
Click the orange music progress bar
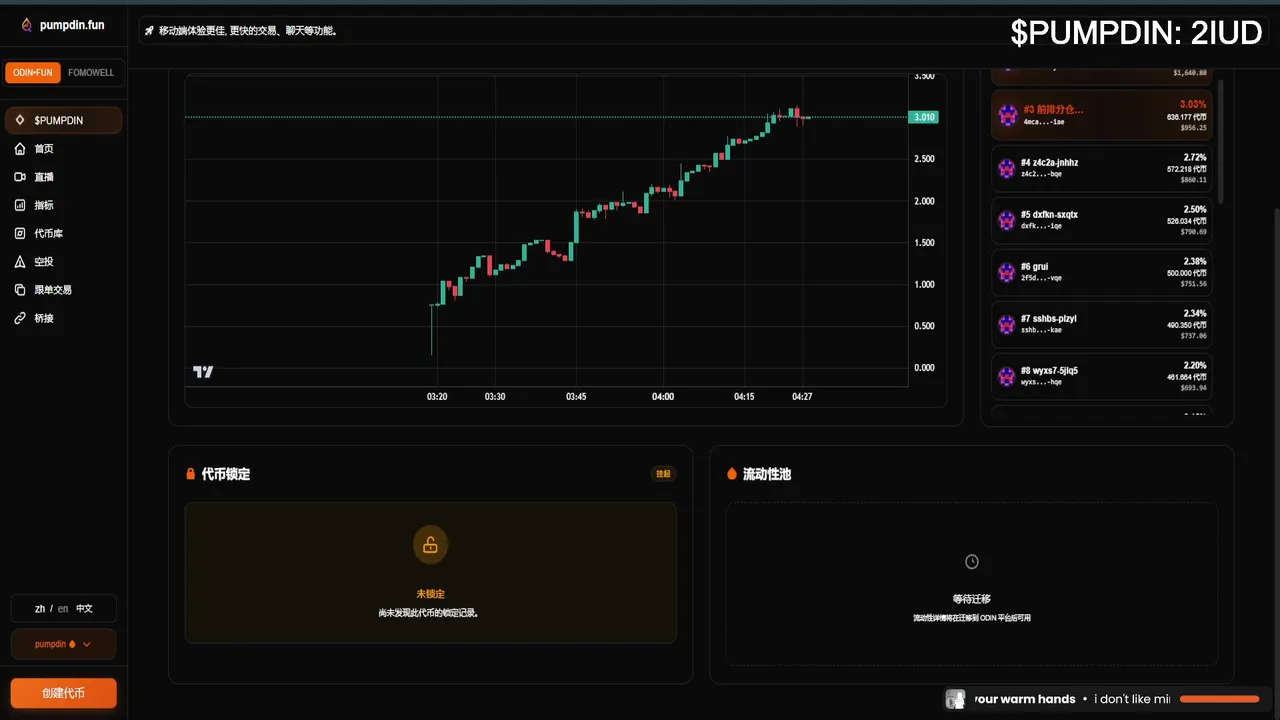coord(1219,699)
